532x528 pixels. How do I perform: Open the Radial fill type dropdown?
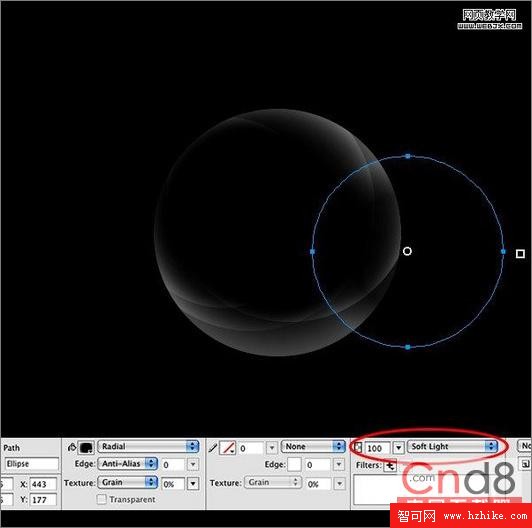click(148, 446)
